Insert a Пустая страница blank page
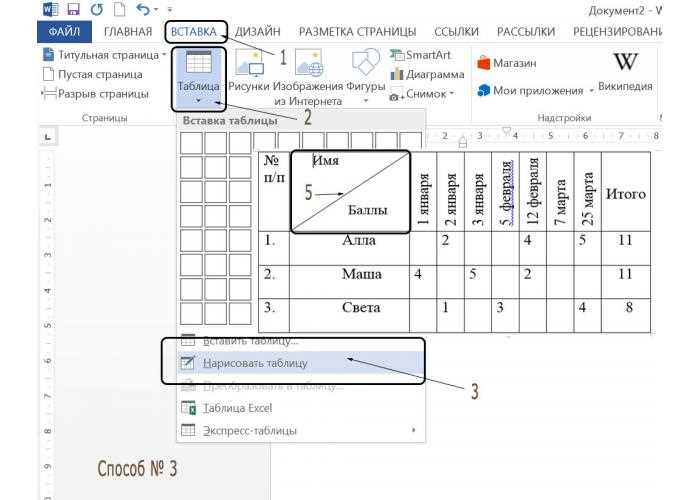 [93, 75]
